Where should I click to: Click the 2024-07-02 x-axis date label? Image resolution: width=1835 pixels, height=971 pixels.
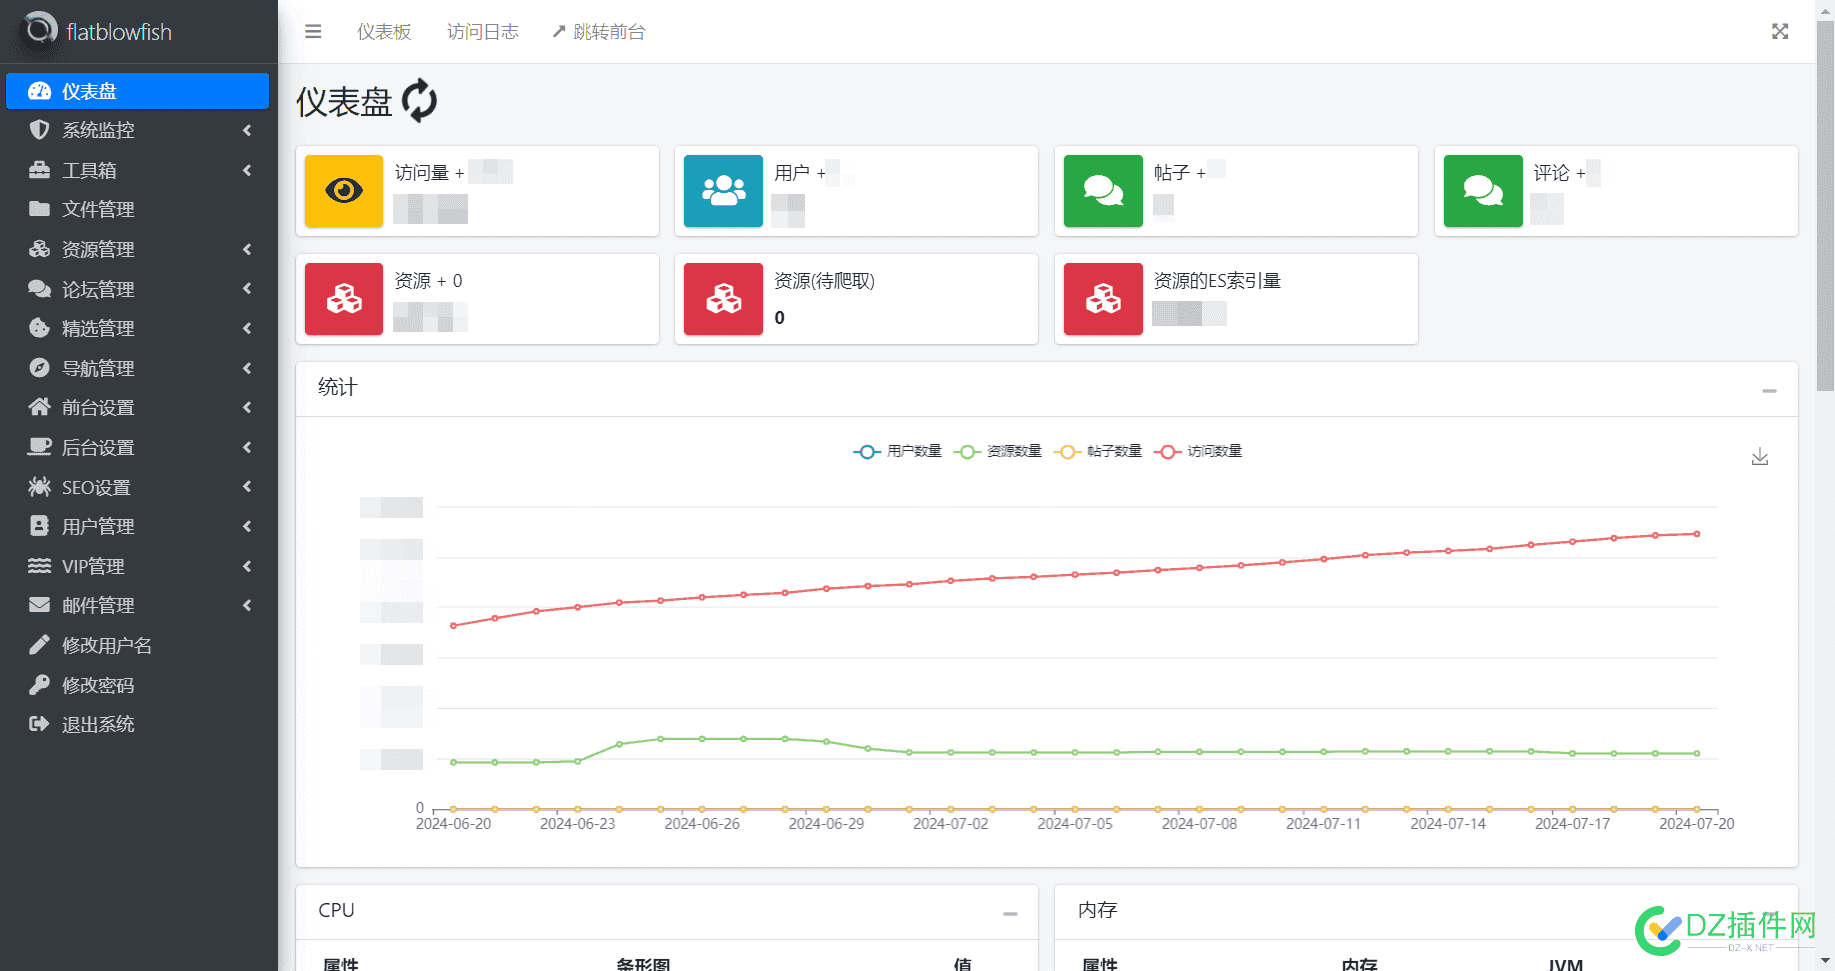(x=950, y=824)
